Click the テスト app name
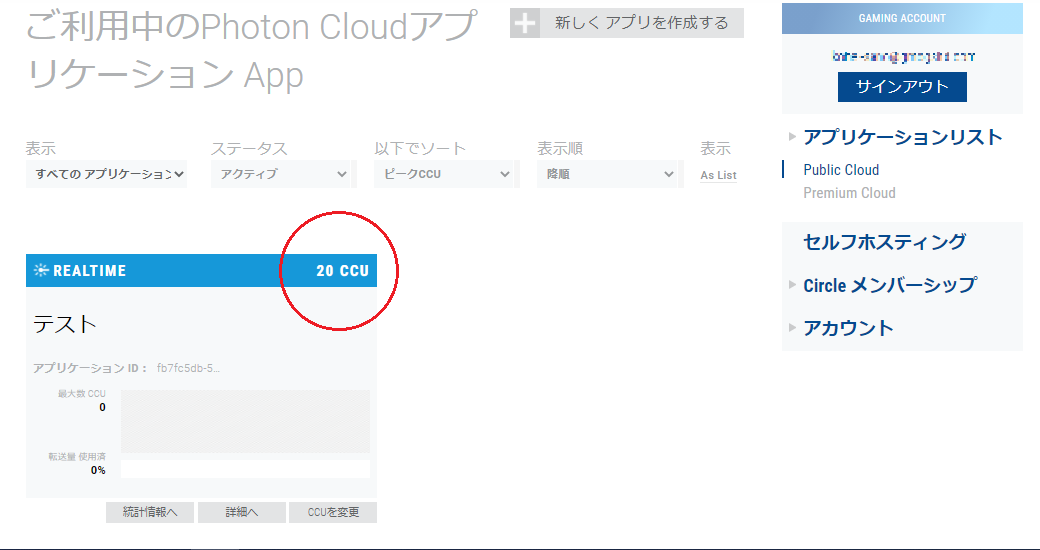Image resolution: width=1040 pixels, height=550 pixels. point(65,324)
